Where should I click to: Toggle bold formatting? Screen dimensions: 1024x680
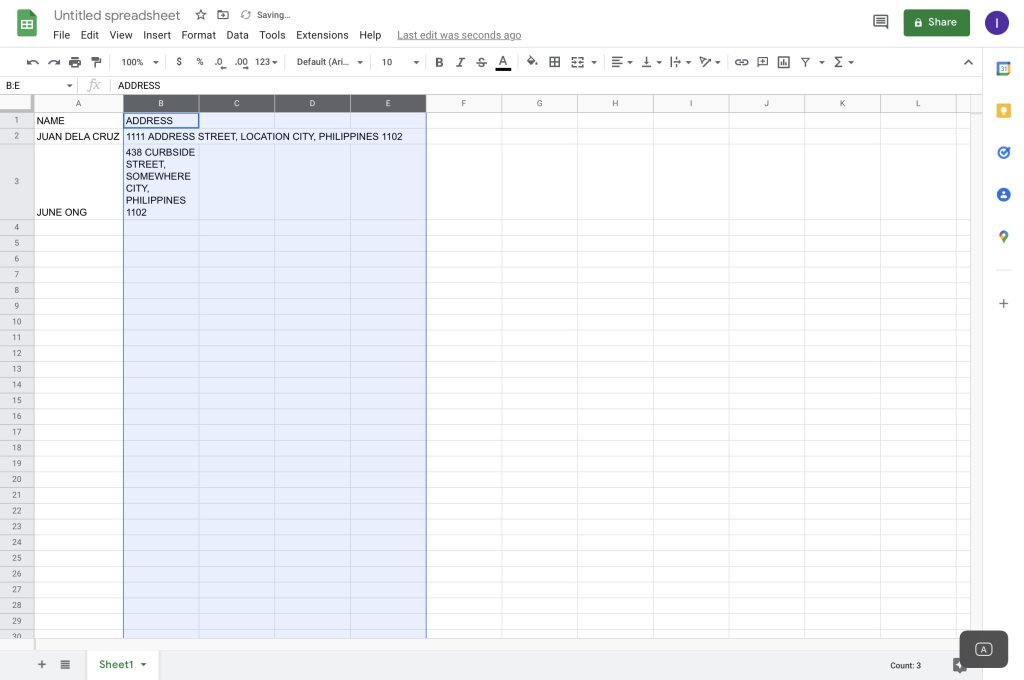439,61
